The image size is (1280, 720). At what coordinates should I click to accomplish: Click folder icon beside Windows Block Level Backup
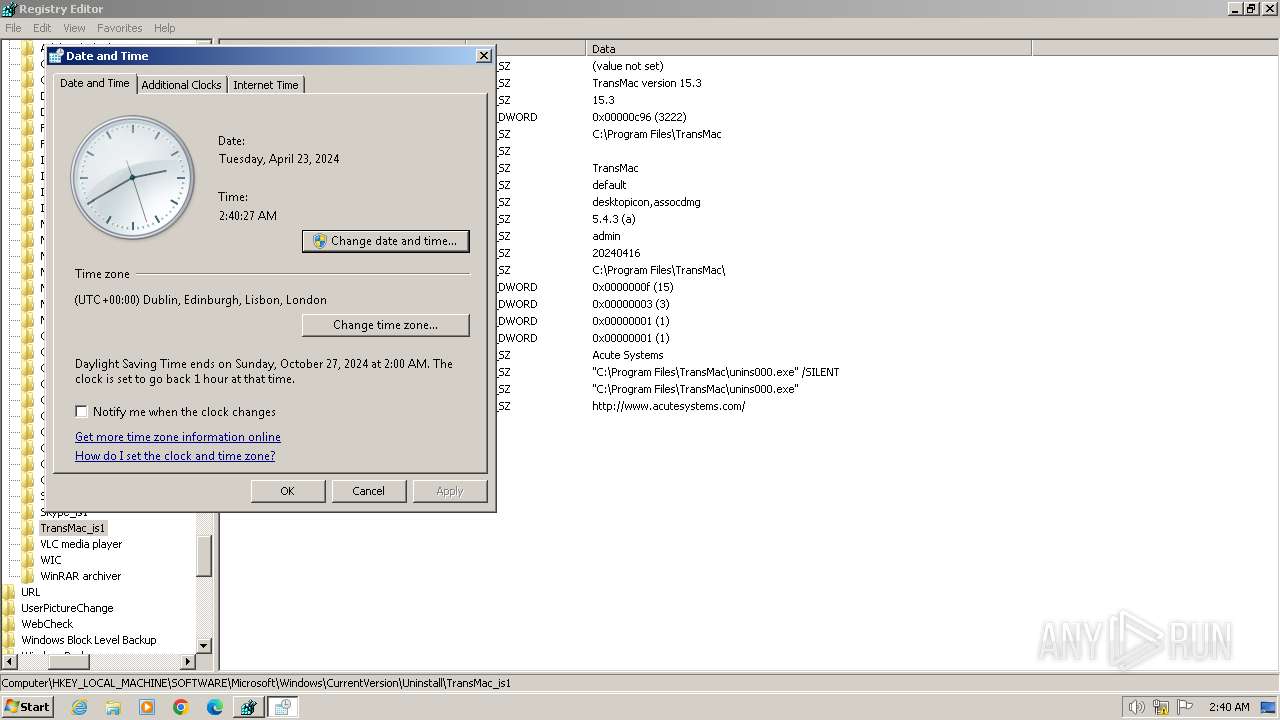point(10,640)
